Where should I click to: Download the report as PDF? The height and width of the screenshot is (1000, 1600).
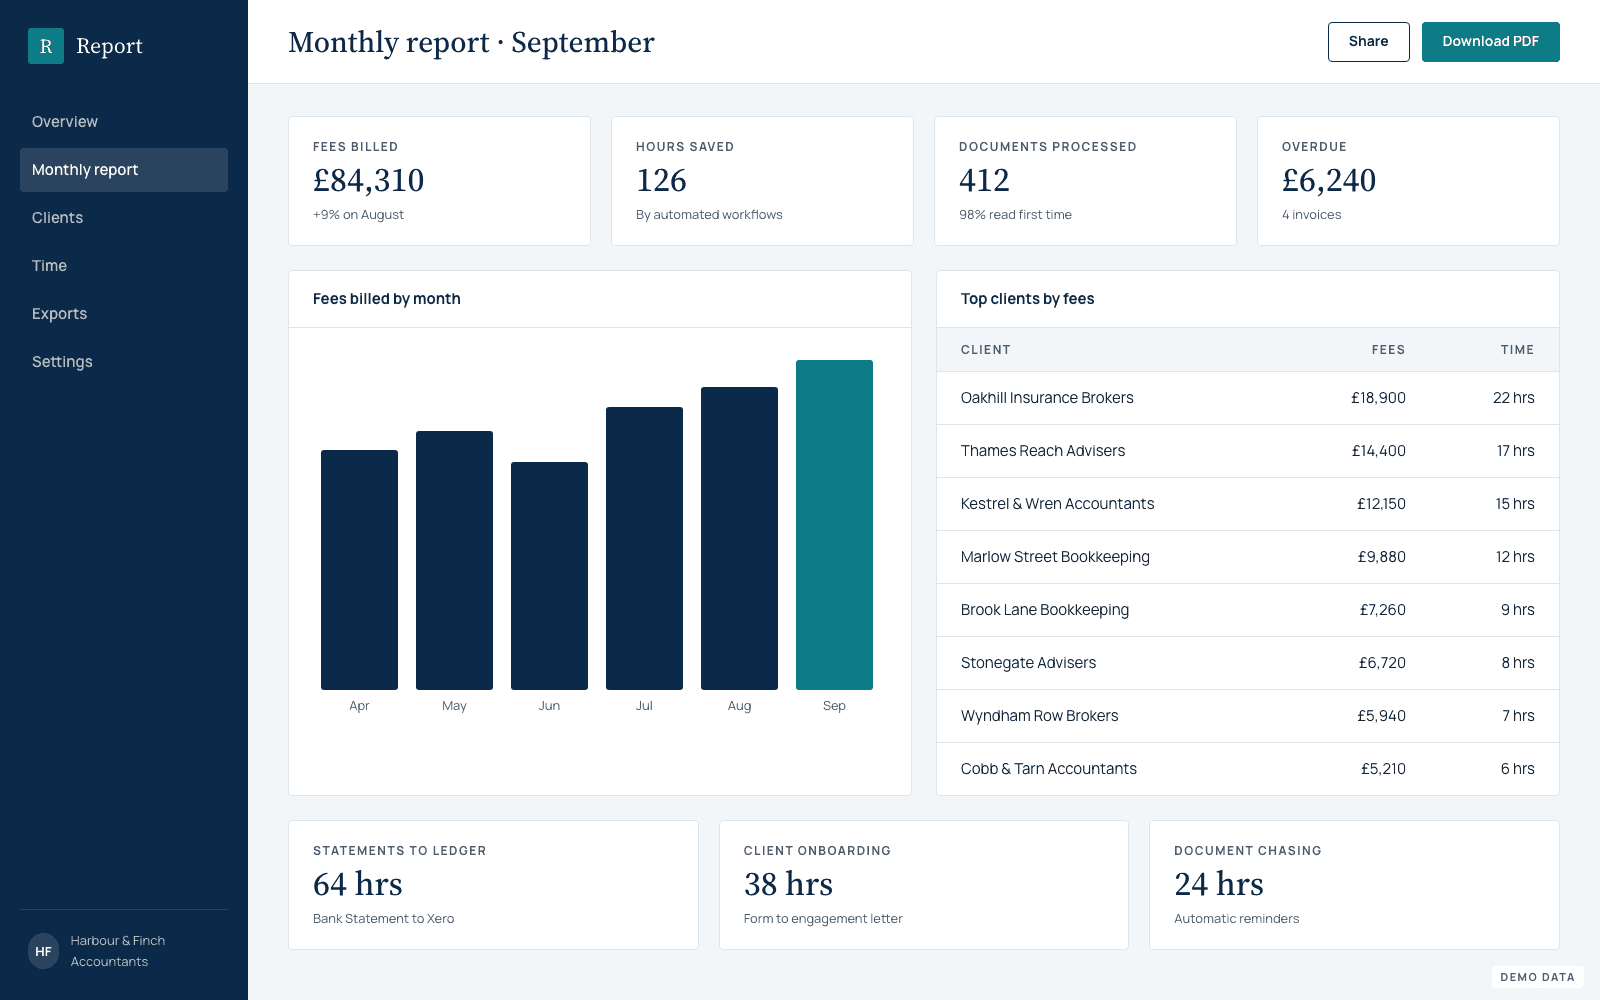1490,42
